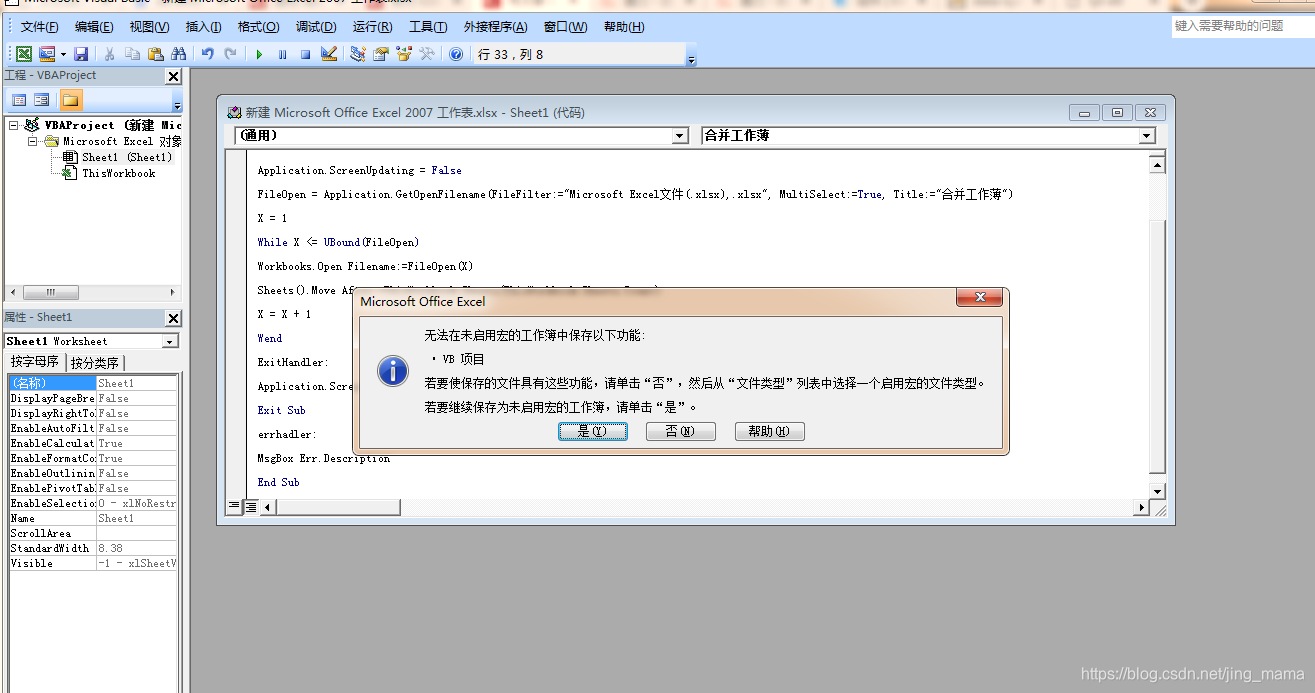
Task: Select the EnableCalculation property row
Action: point(93,443)
